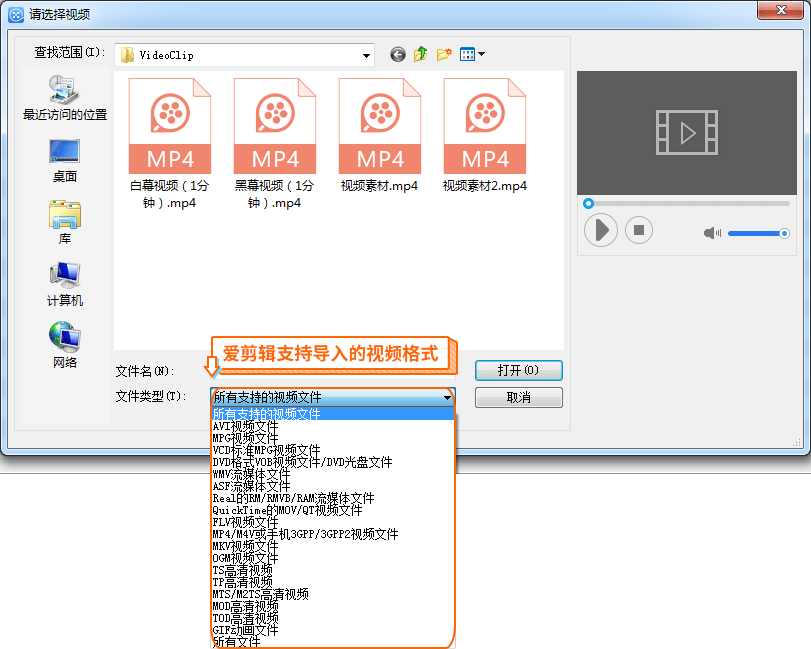This screenshot has width=811, height=649.
Task: Expand the 查找范围 location dropdown
Action: pos(367,55)
